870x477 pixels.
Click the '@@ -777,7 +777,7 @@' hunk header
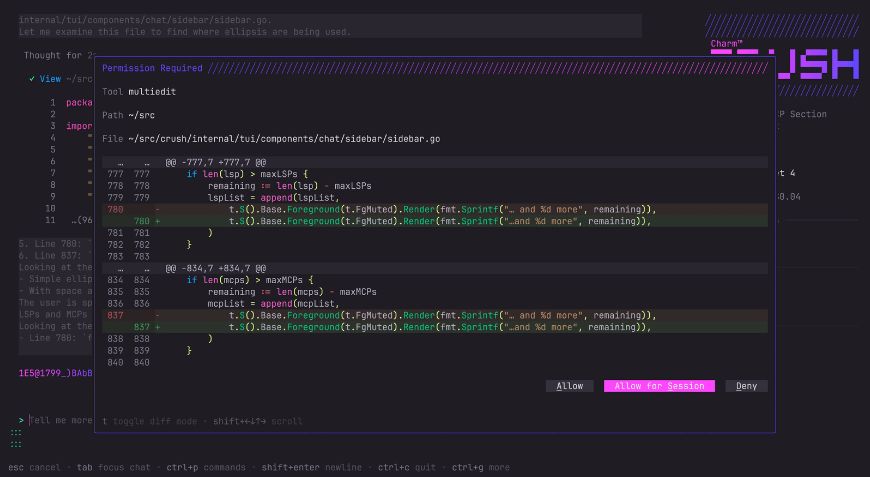216,162
